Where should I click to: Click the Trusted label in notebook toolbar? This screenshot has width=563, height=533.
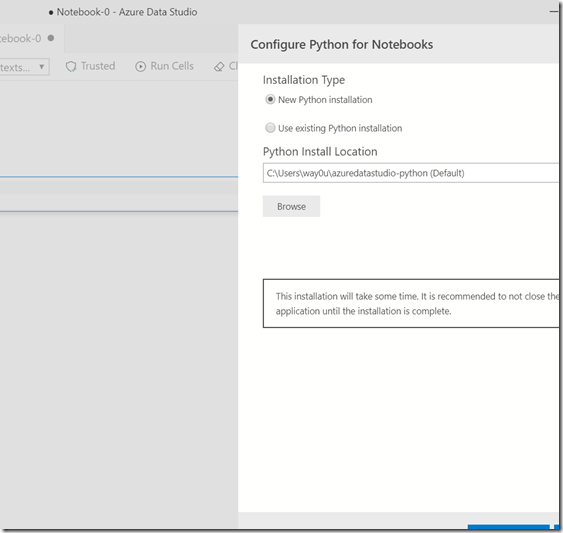point(98,66)
